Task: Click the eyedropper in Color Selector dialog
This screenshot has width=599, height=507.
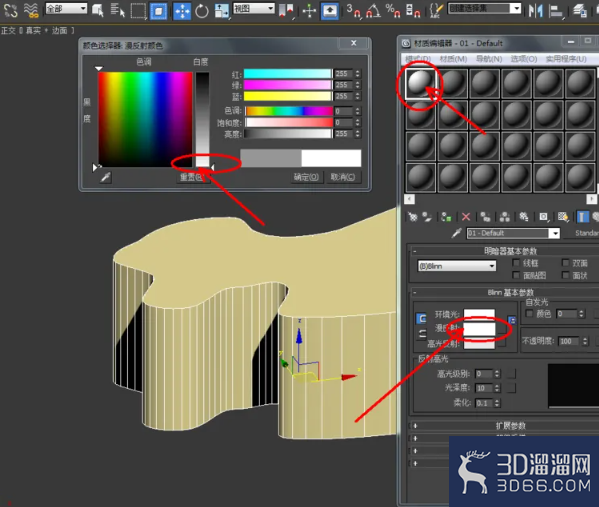Action: coord(105,177)
